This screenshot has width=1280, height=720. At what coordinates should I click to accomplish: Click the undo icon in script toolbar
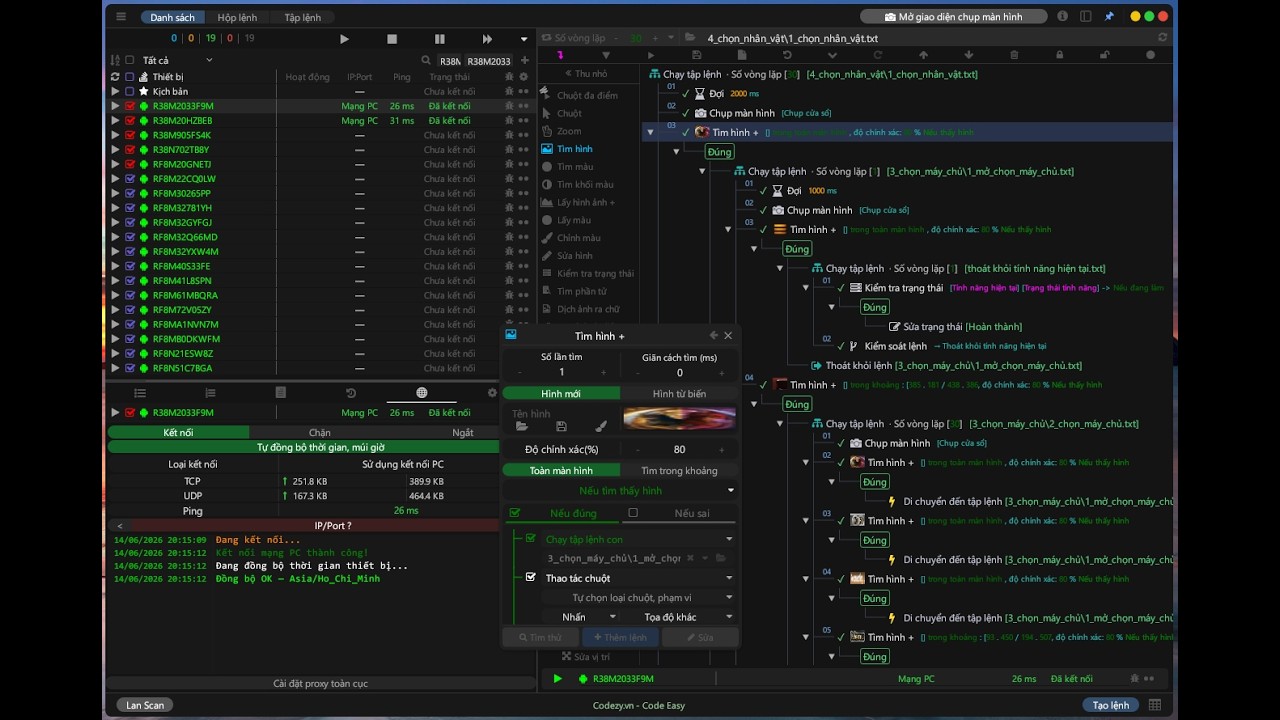click(x=787, y=55)
